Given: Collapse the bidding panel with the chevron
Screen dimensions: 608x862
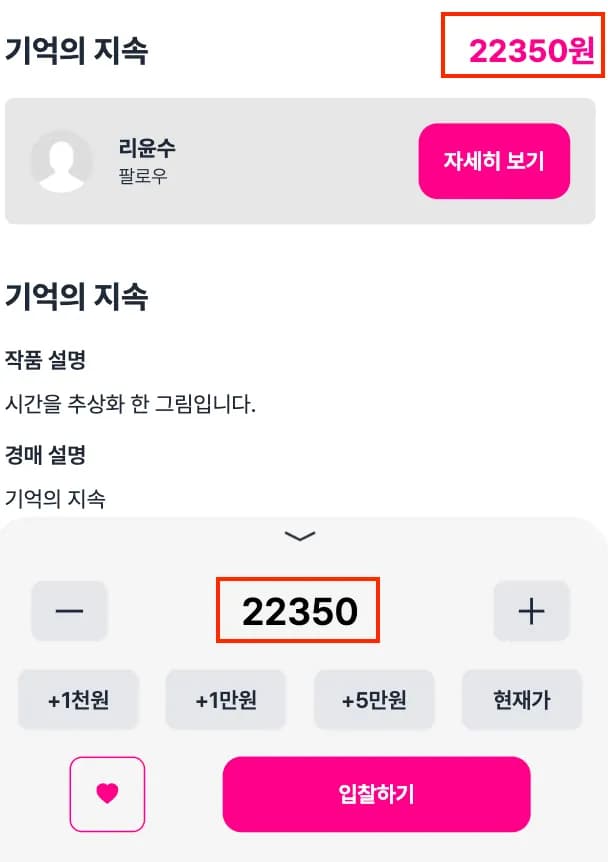Looking at the screenshot, I should pyautogui.click(x=300, y=536).
